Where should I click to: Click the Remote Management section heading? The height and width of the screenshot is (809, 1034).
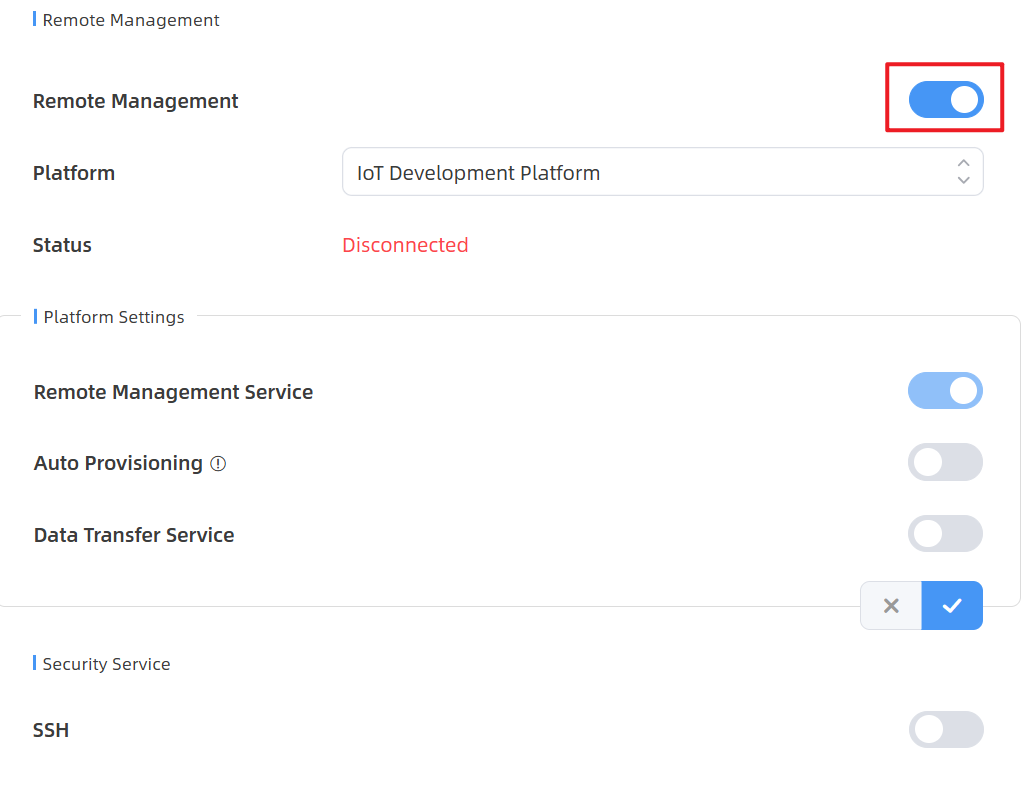pos(131,20)
